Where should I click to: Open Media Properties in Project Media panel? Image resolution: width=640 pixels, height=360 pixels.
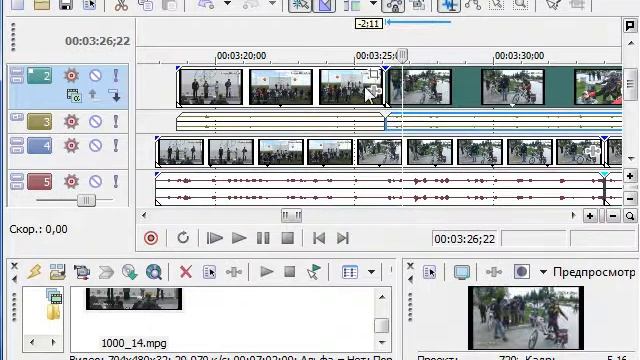pos(209,272)
